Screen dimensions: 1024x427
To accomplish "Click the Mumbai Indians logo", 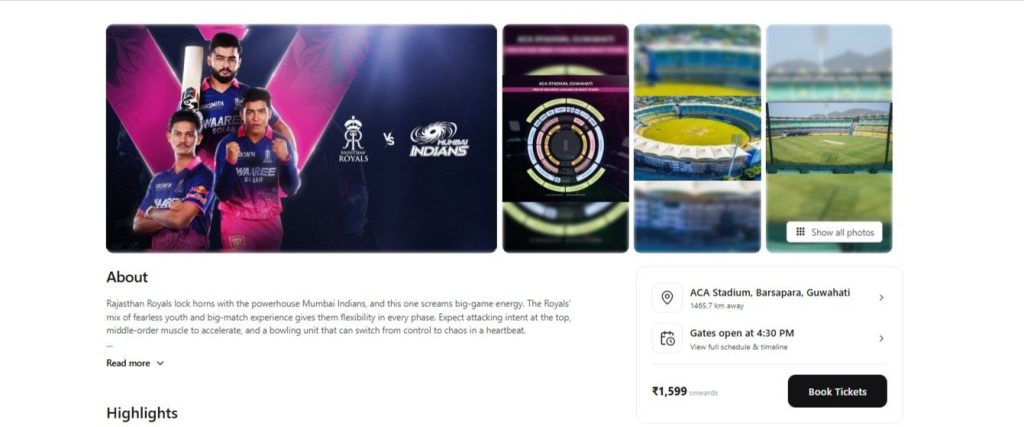I will (x=439, y=139).
